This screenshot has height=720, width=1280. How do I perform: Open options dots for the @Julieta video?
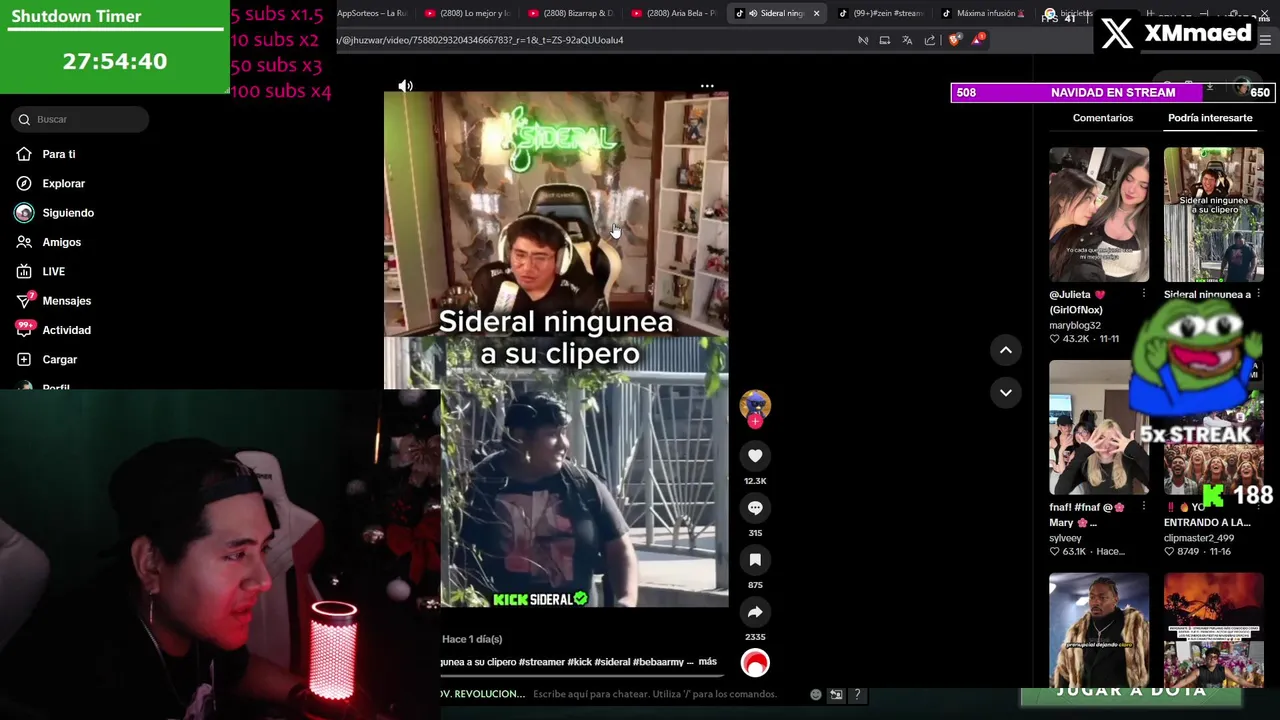click(1144, 294)
